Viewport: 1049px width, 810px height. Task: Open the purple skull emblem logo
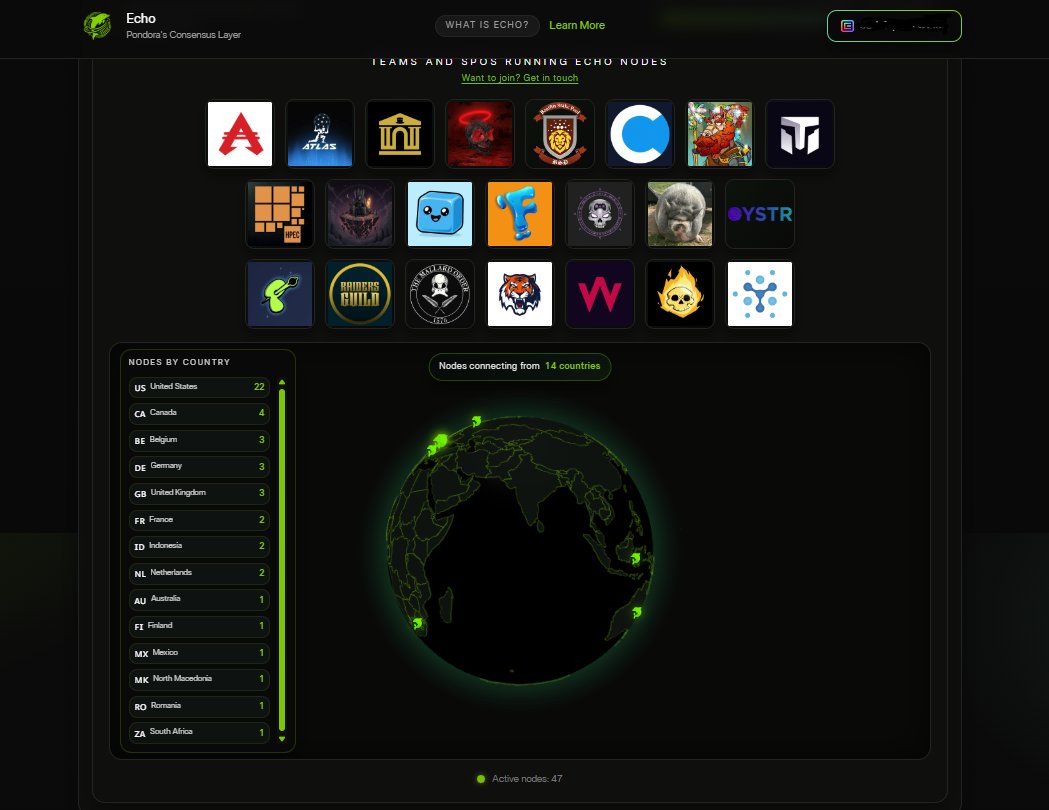[x=600, y=214]
